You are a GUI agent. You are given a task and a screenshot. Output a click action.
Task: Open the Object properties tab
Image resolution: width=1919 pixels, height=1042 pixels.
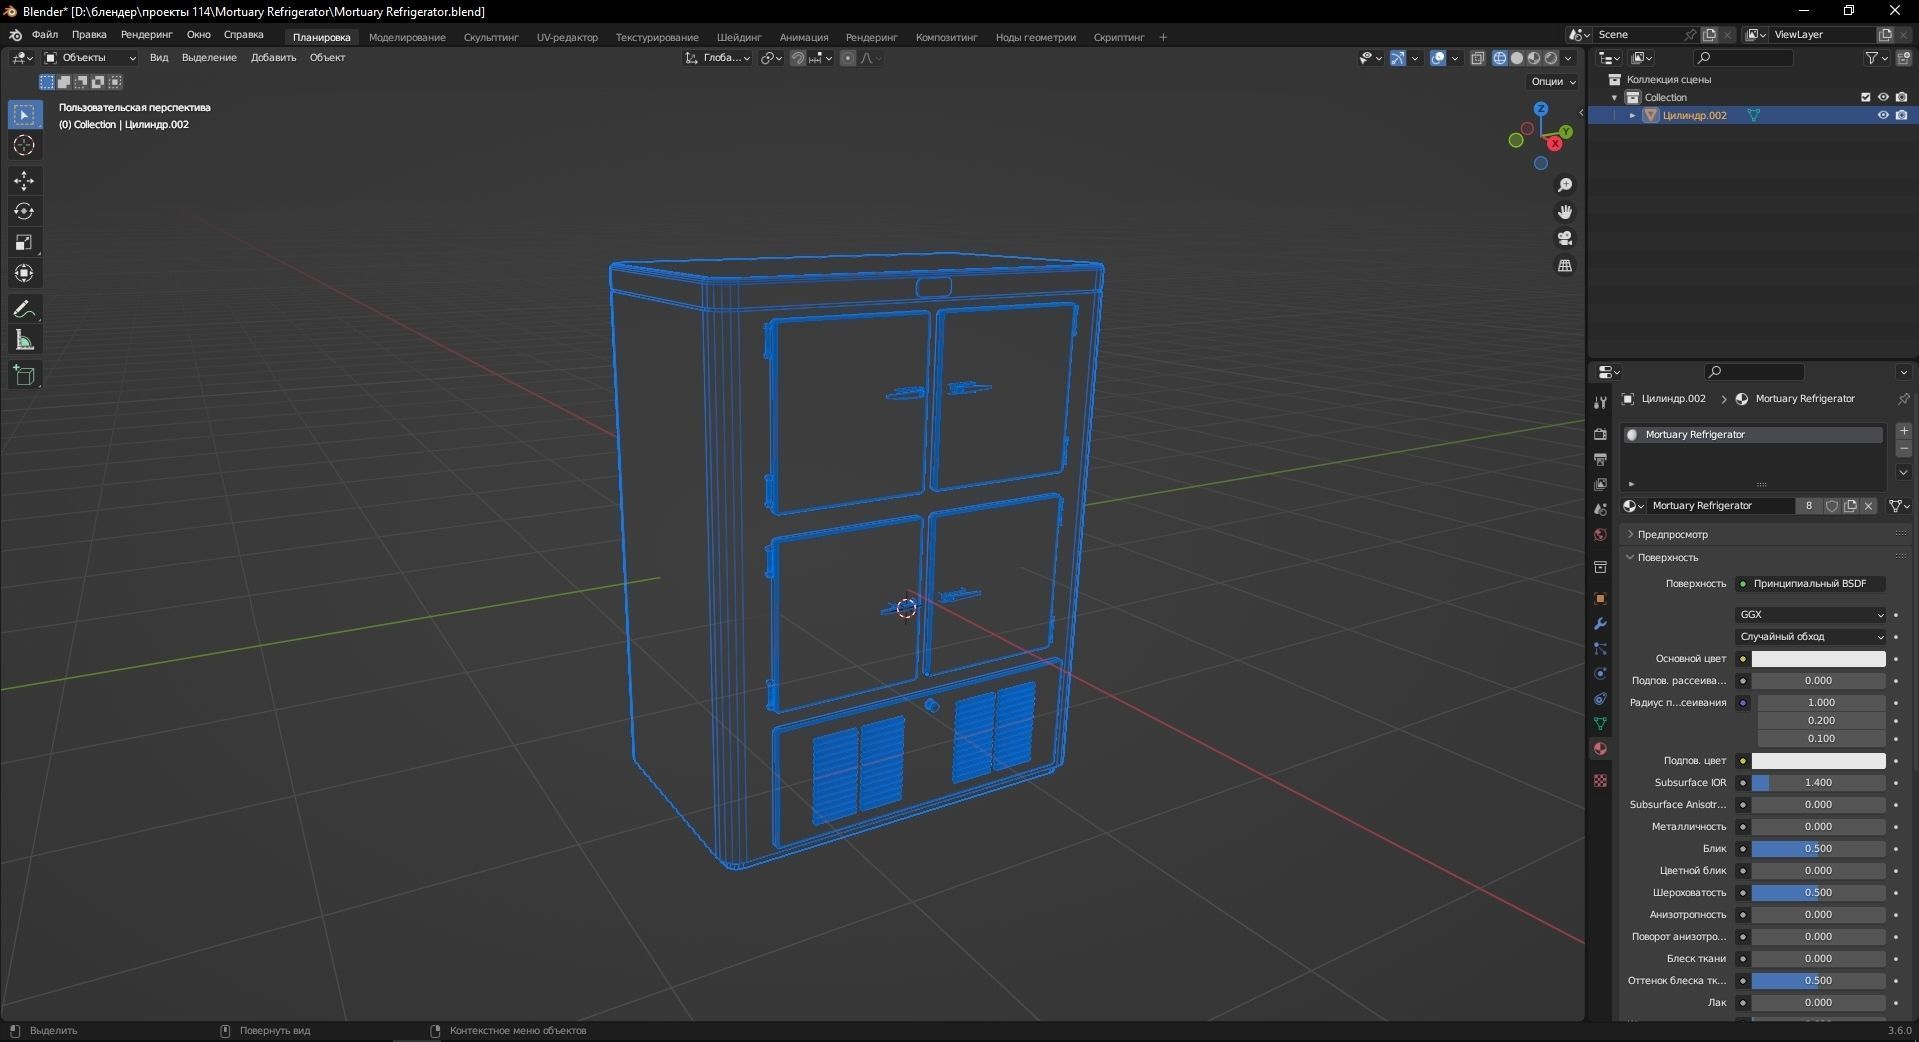point(1600,599)
